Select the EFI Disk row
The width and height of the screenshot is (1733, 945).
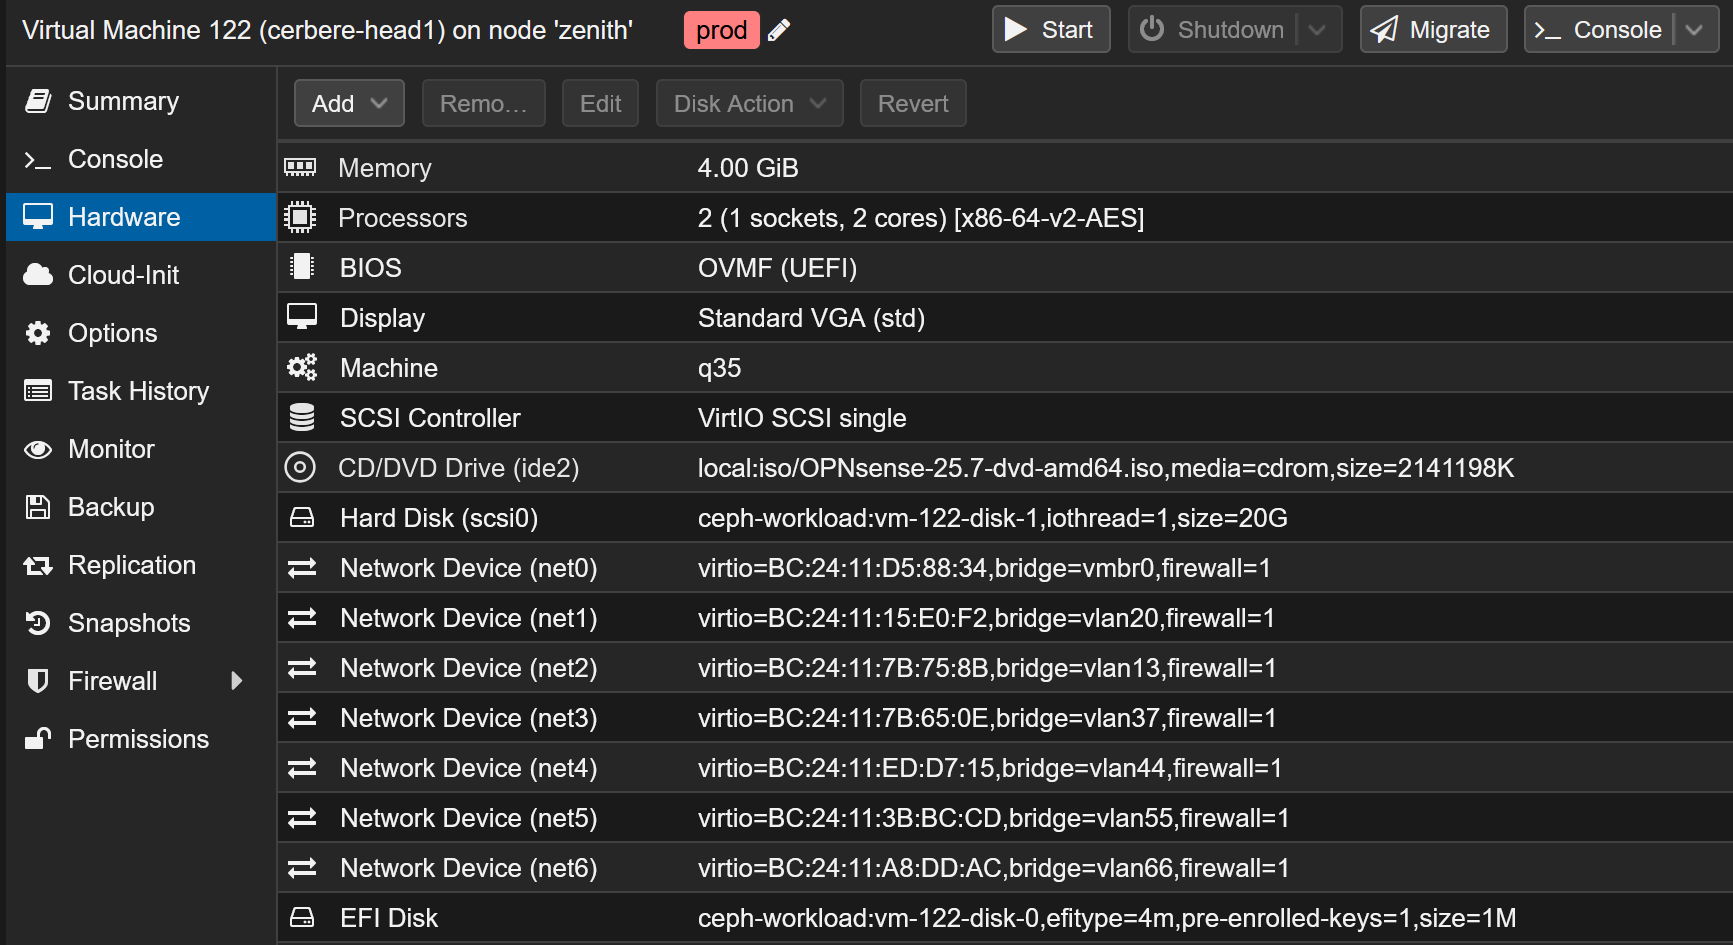tap(1000, 918)
